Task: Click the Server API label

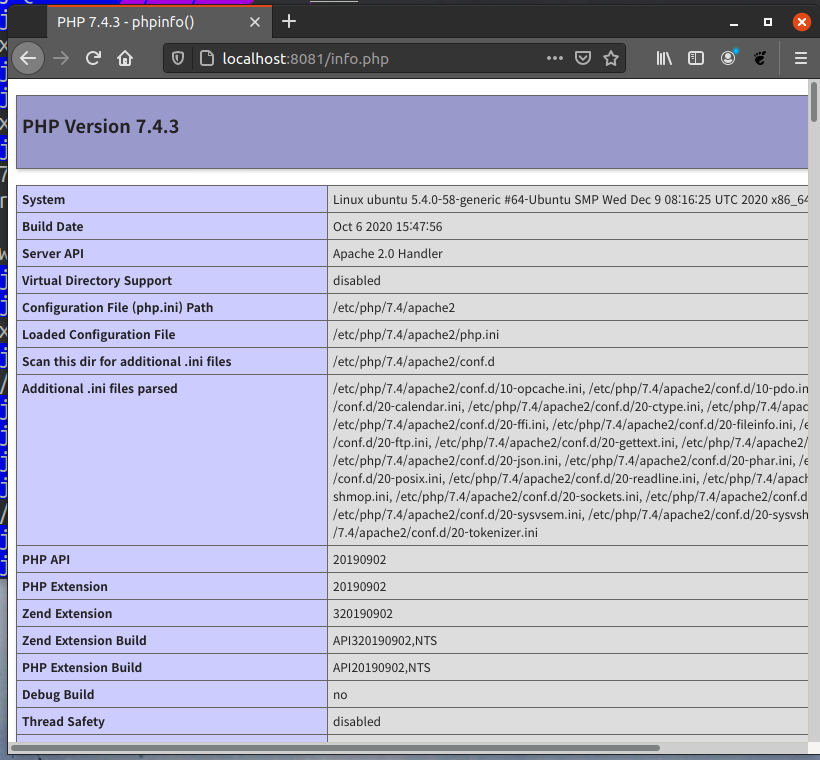Action: pos(53,254)
